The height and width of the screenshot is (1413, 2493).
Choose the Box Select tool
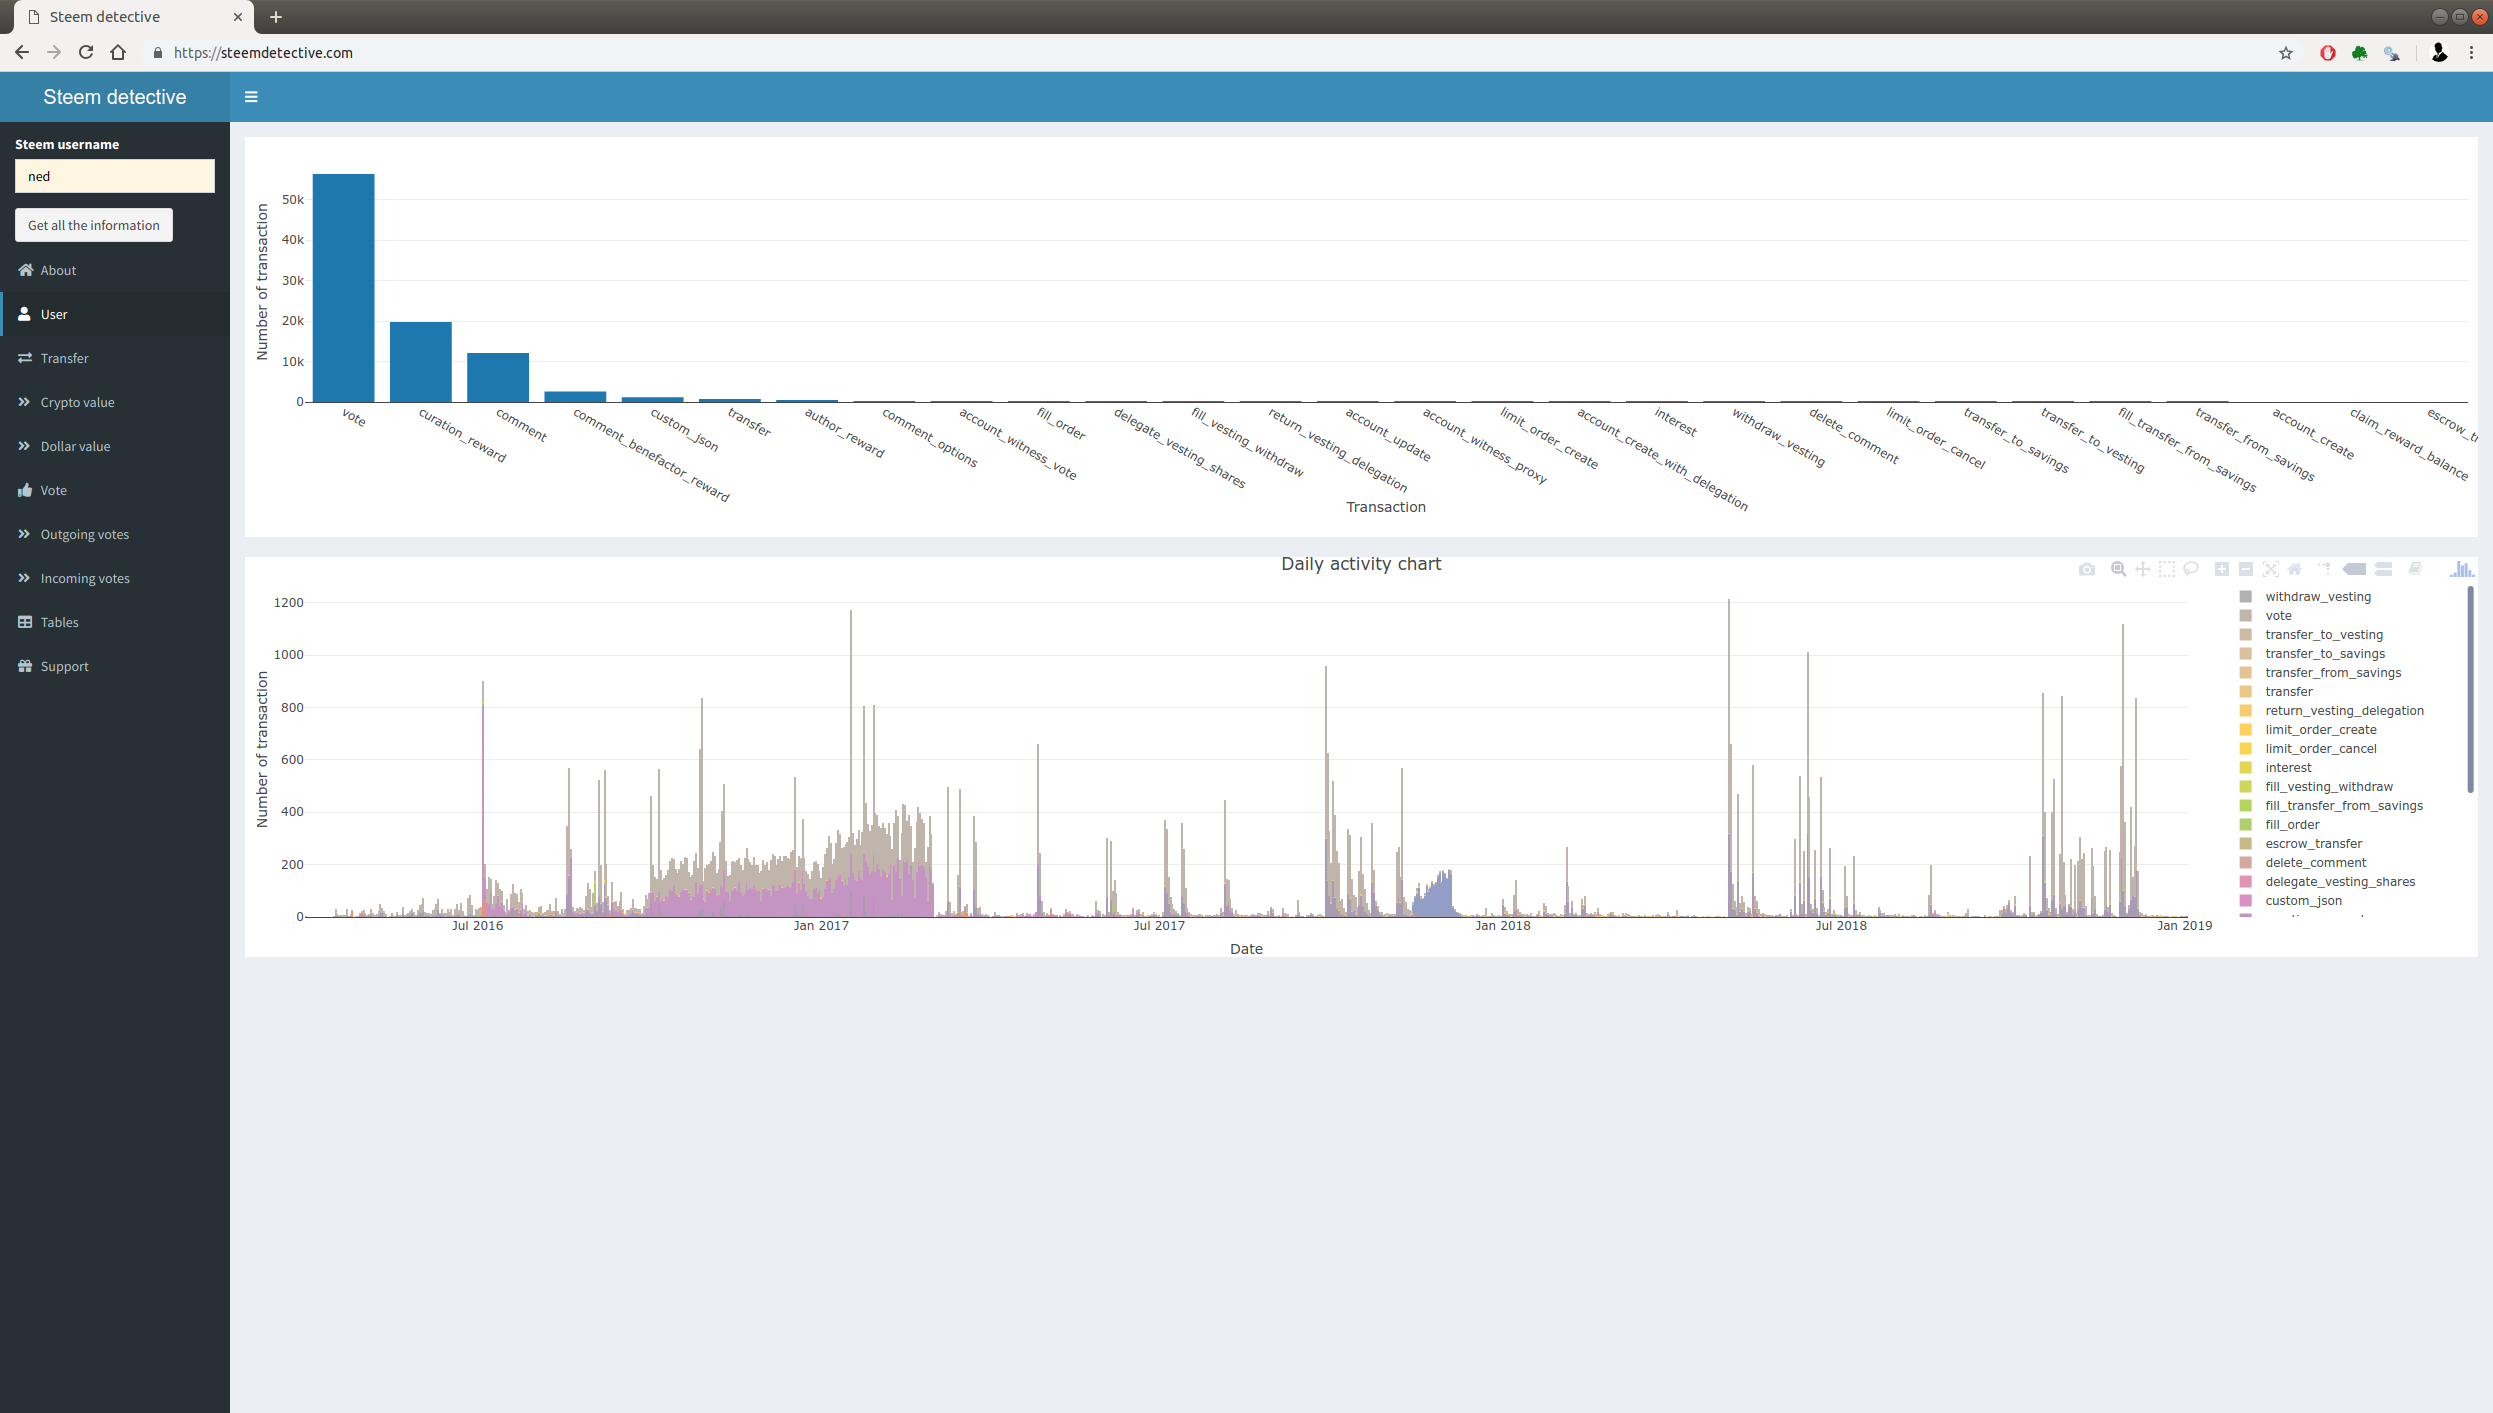point(2166,569)
